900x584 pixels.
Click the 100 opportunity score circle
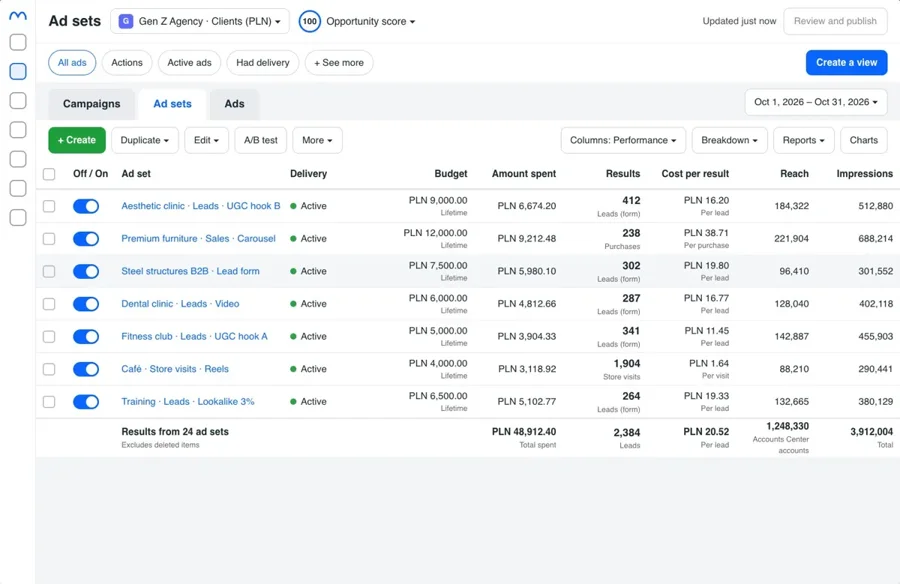pos(309,21)
